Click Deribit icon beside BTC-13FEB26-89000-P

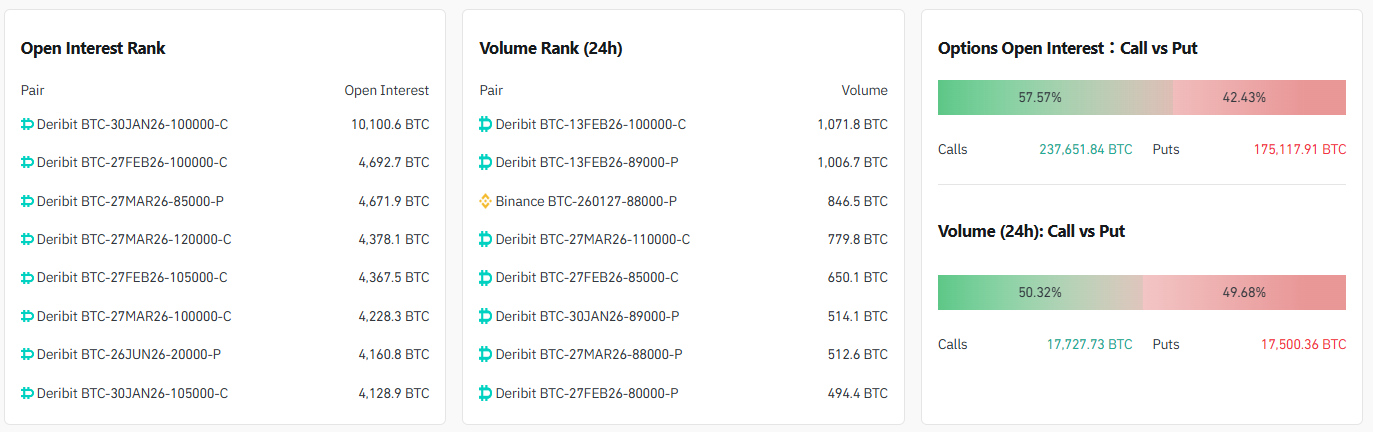pyautogui.click(x=486, y=162)
